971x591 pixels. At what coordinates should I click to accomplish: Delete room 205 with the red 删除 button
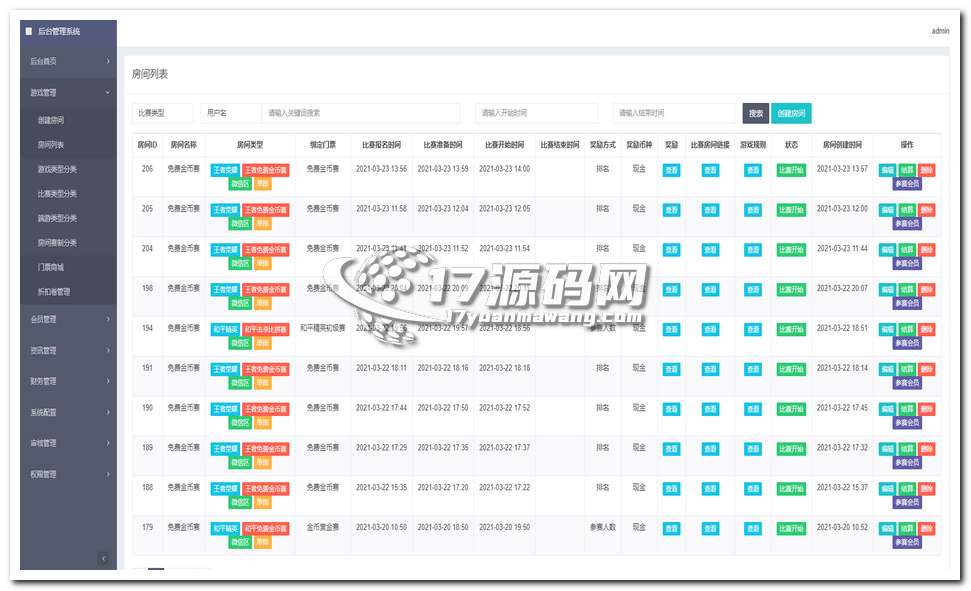(927, 210)
